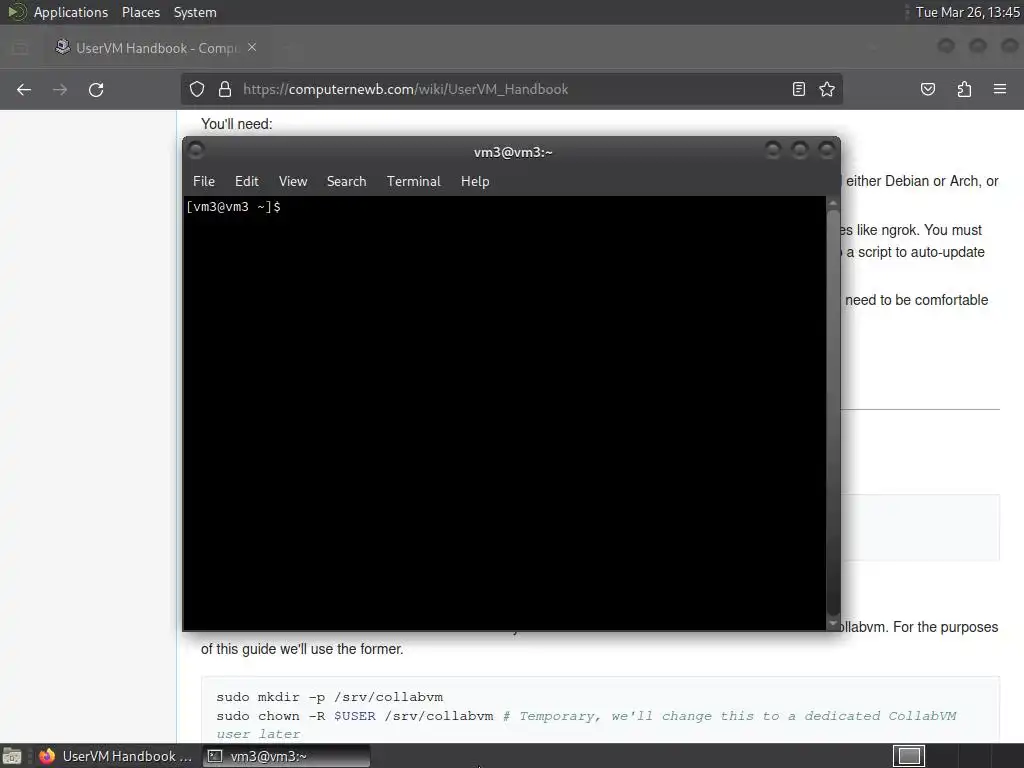Open tracking protection shield icon
Image resolution: width=1024 pixels, height=768 pixels.
click(x=197, y=89)
